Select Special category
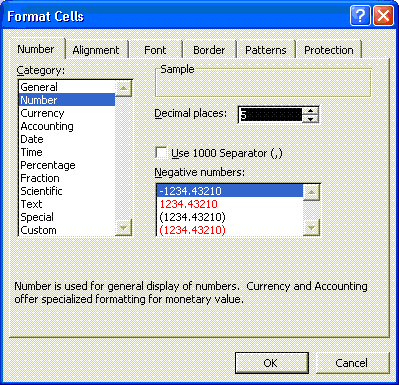The image size is (399, 385). 67,217
